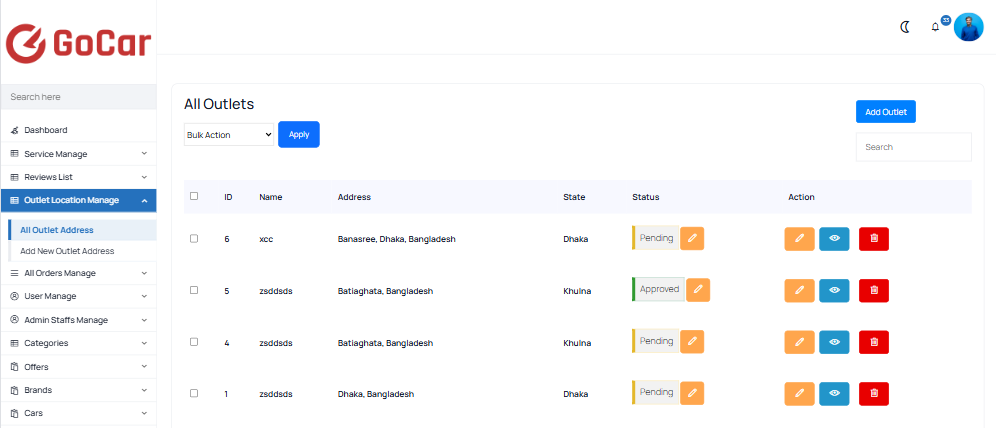Check the box for outlet xcc
This screenshot has height=428, width=996.
click(194, 239)
